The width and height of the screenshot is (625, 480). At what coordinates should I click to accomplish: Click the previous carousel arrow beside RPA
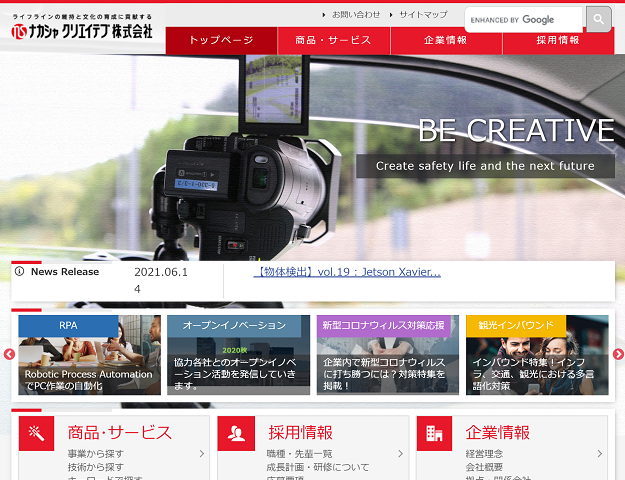9,354
